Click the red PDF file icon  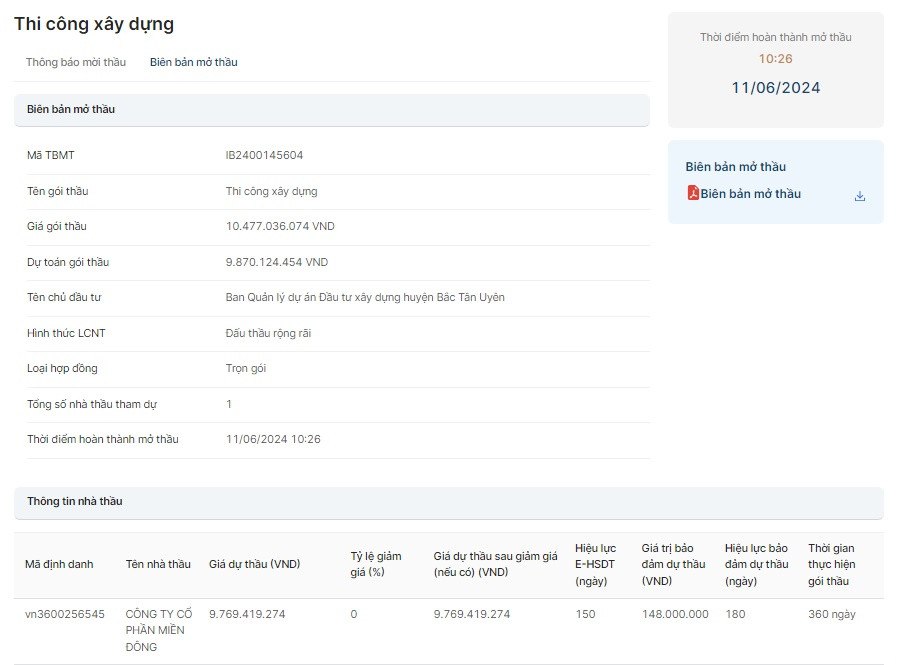click(692, 194)
